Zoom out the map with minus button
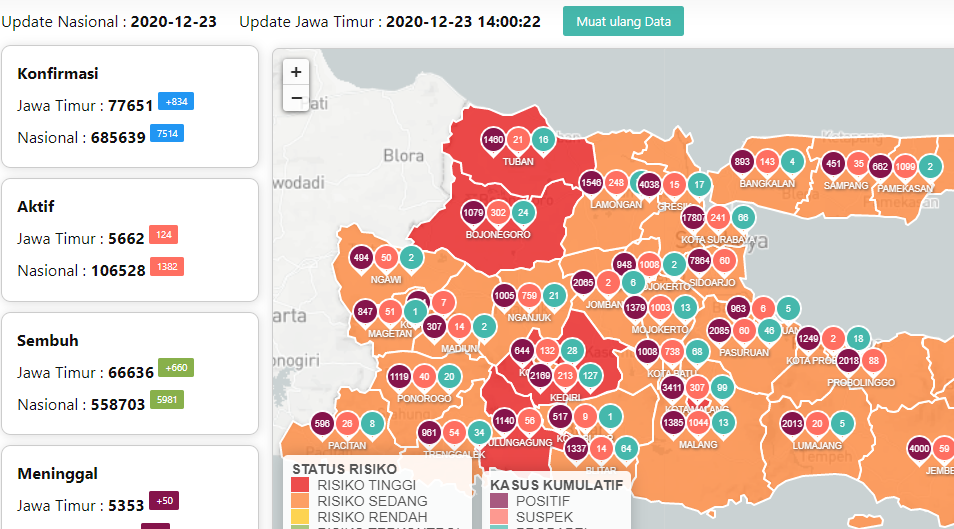 point(296,98)
